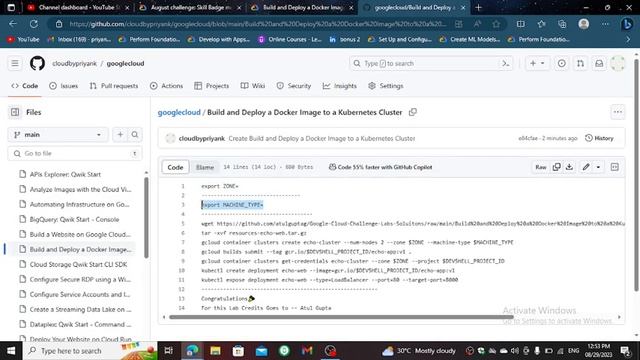
Task: Open the symbols panel icon
Action: pos(615,167)
